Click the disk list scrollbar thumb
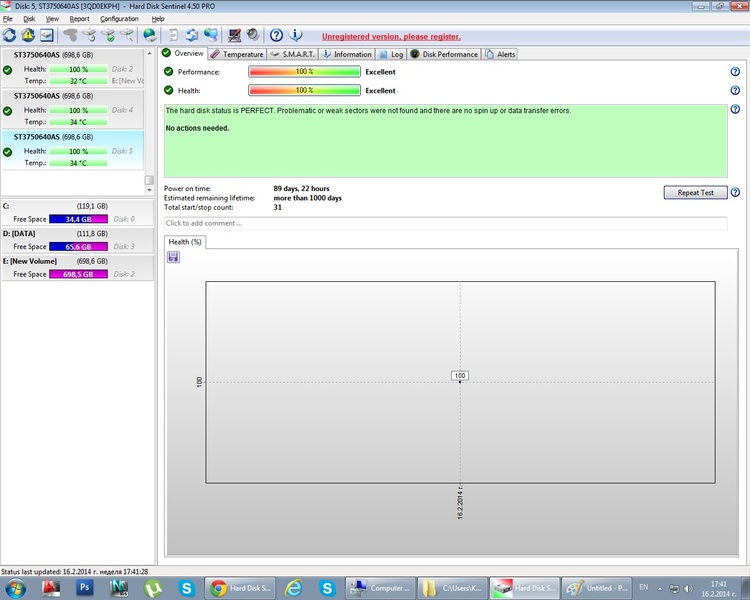The width and height of the screenshot is (750, 600). 149,180
